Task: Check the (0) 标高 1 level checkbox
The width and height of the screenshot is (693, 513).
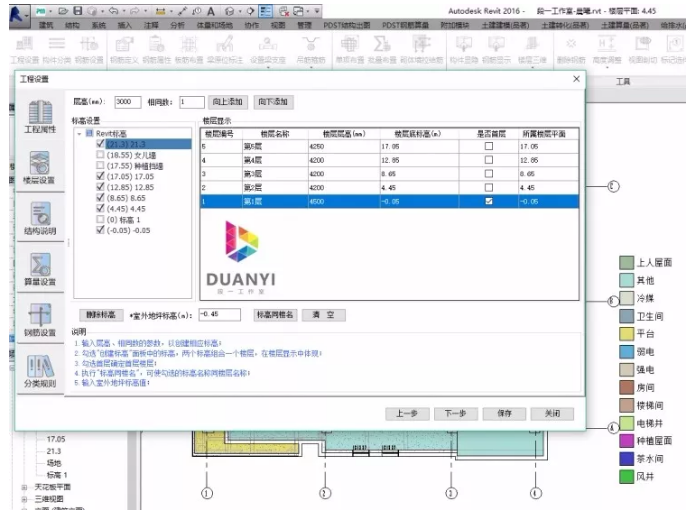Action: click(100, 219)
